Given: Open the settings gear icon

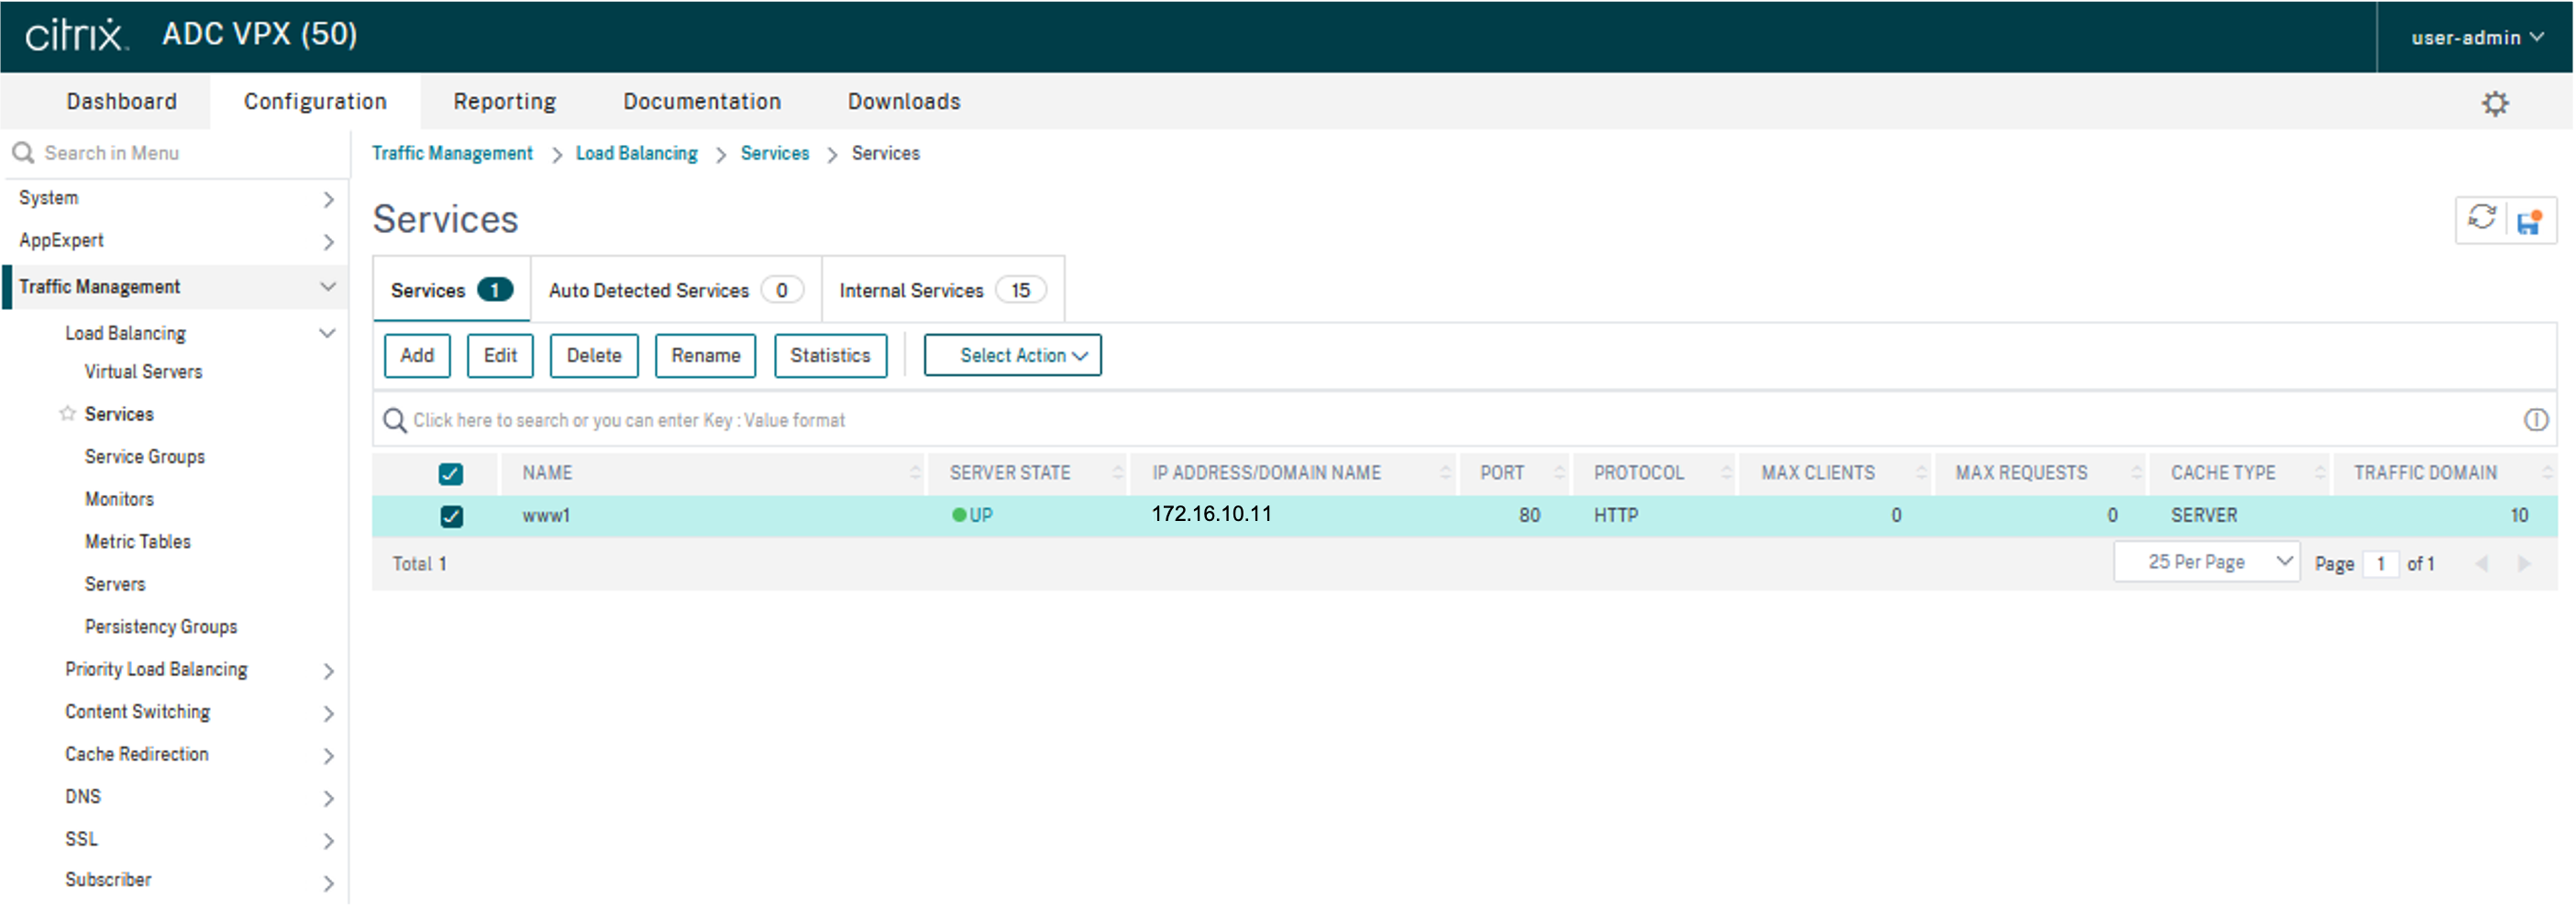Looking at the screenshot, I should [x=2495, y=103].
